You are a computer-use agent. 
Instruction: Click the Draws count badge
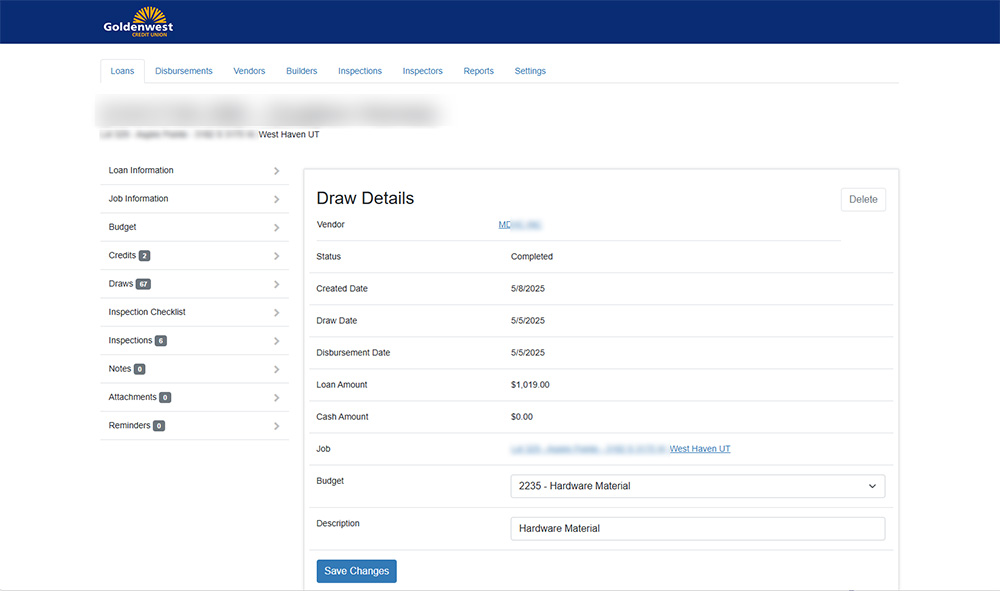point(143,284)
